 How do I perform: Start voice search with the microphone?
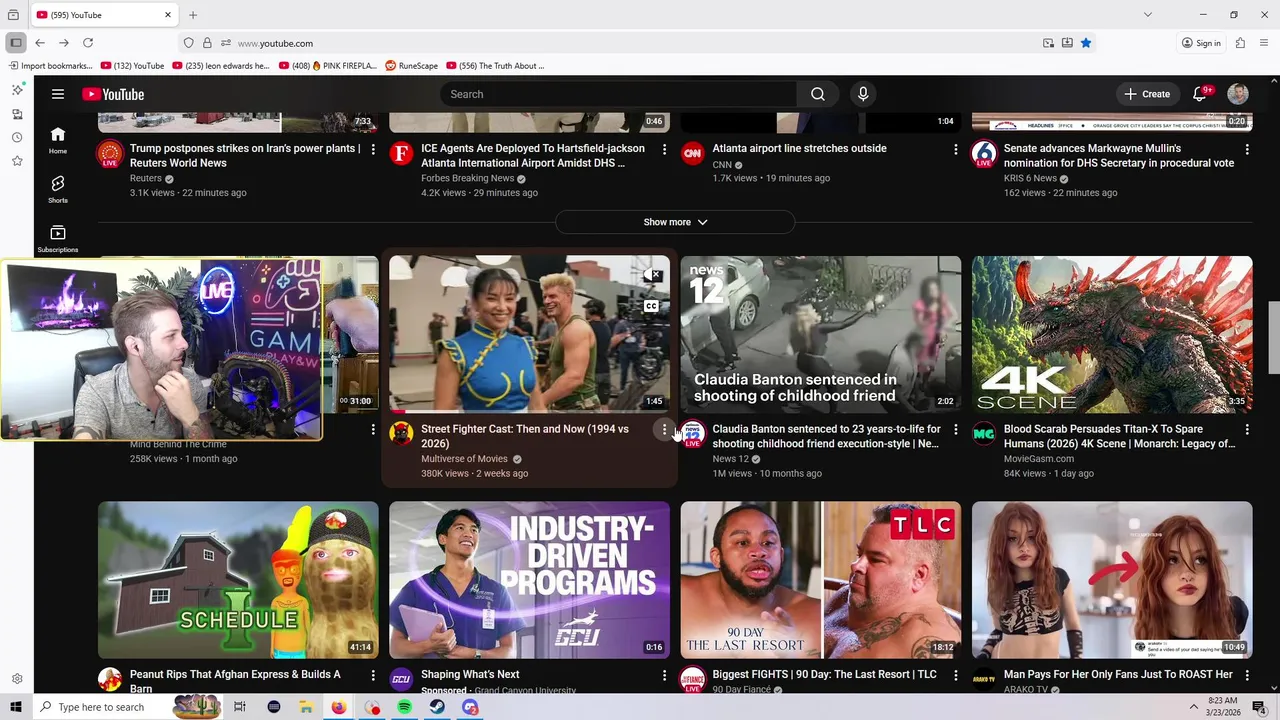point(863,94)
